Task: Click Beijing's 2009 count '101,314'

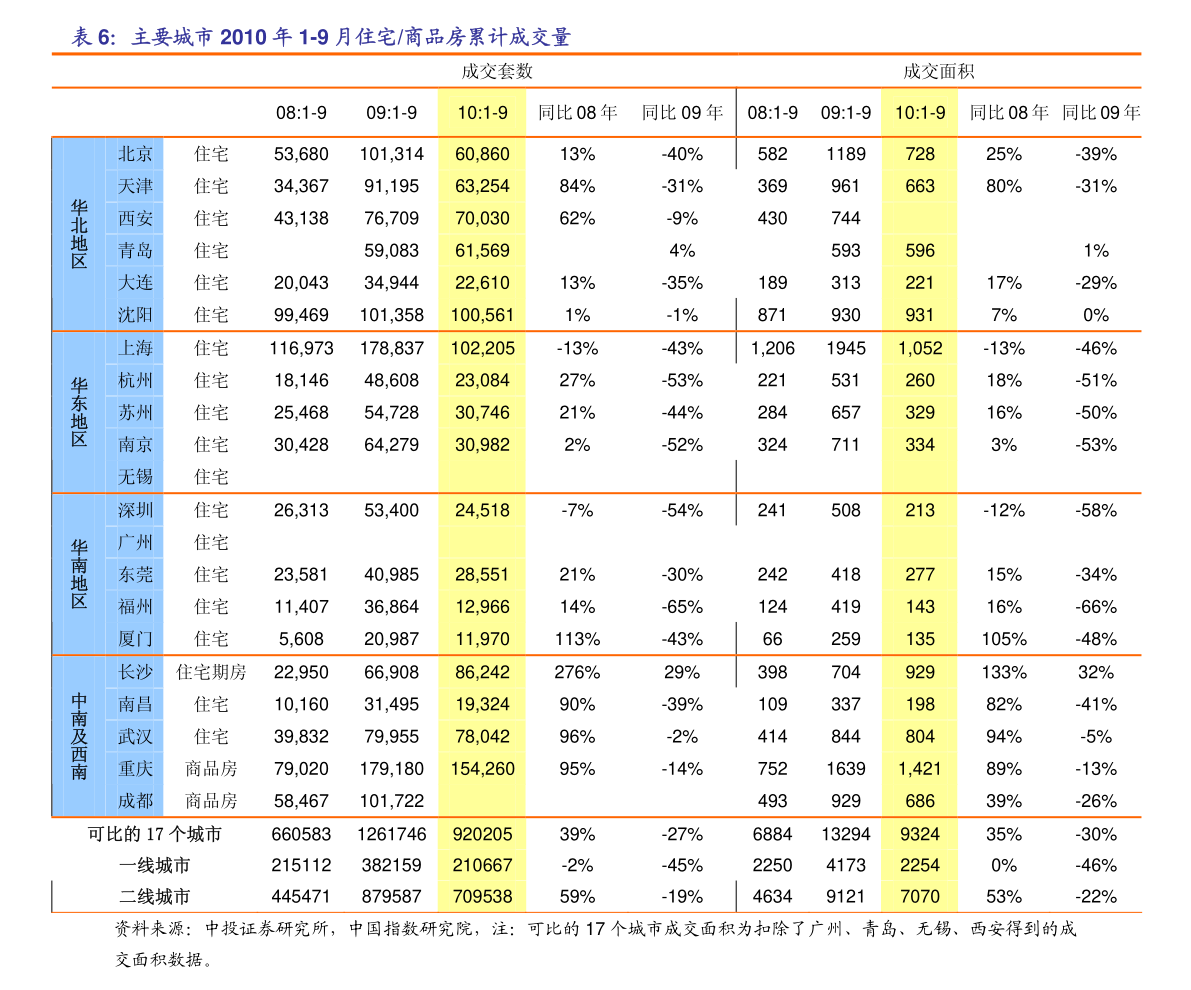Action: [x=391, y=154]
